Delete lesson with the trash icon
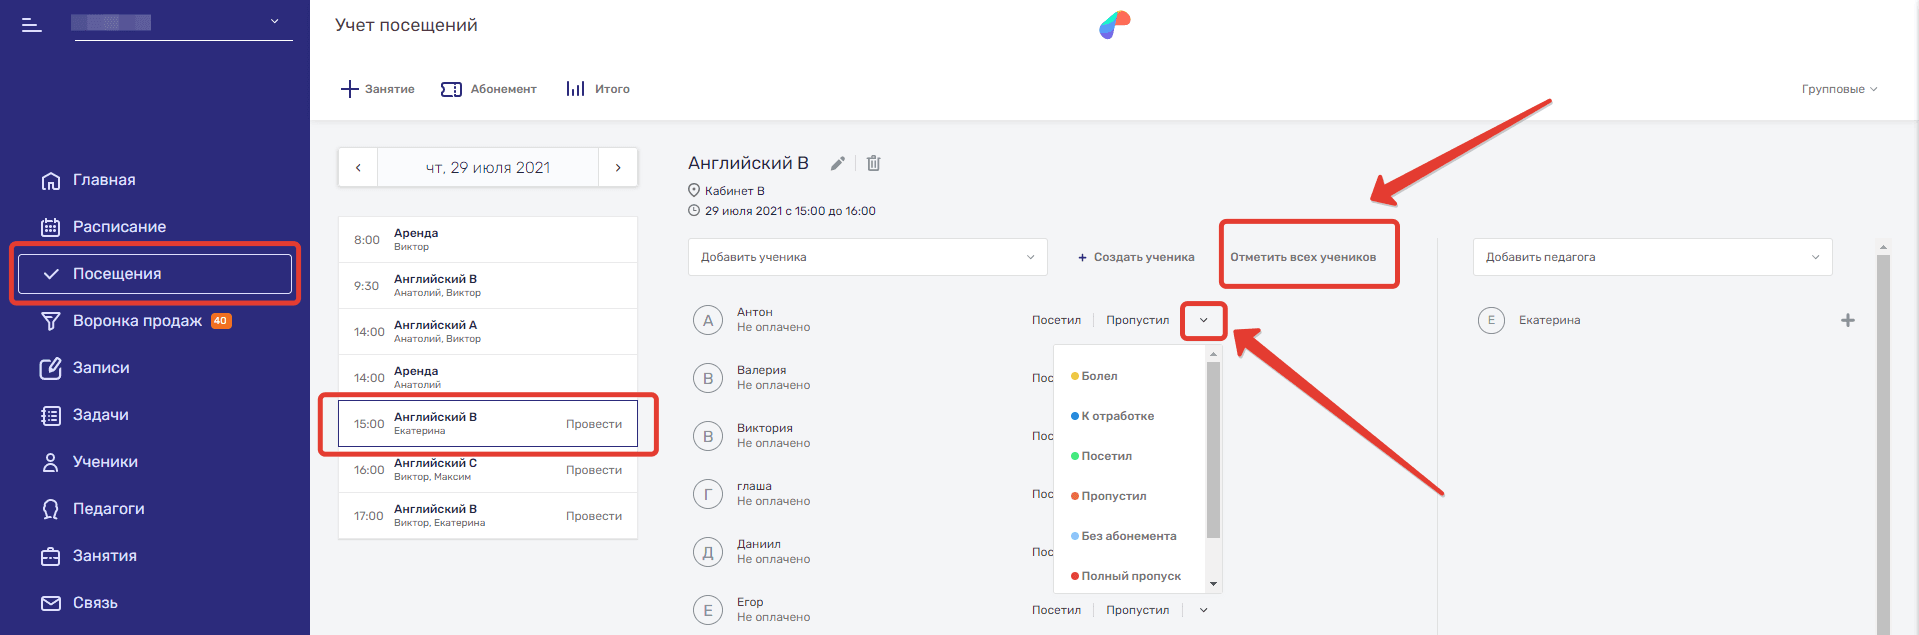 (873, 163)
